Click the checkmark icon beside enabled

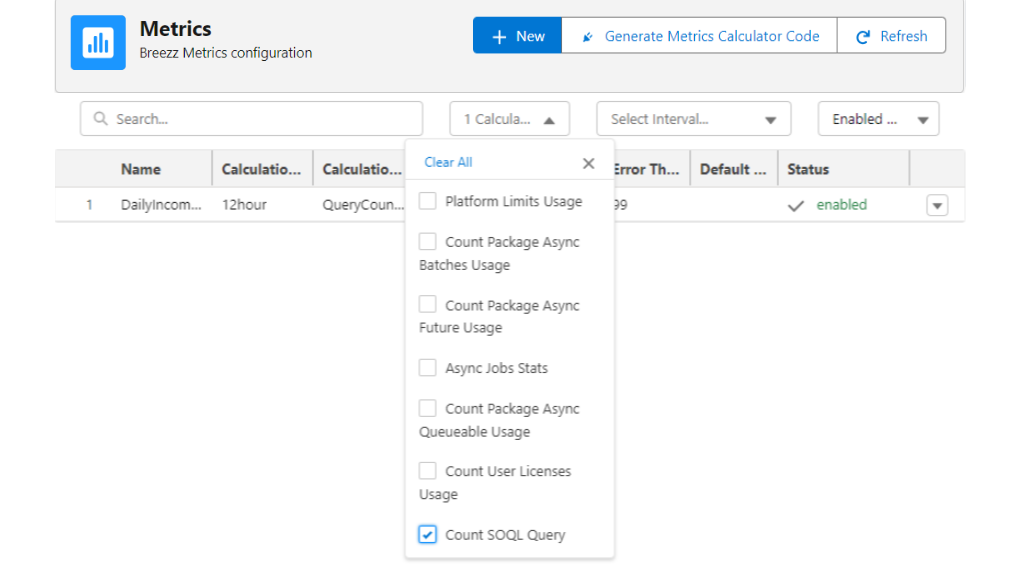click(796, 206)
